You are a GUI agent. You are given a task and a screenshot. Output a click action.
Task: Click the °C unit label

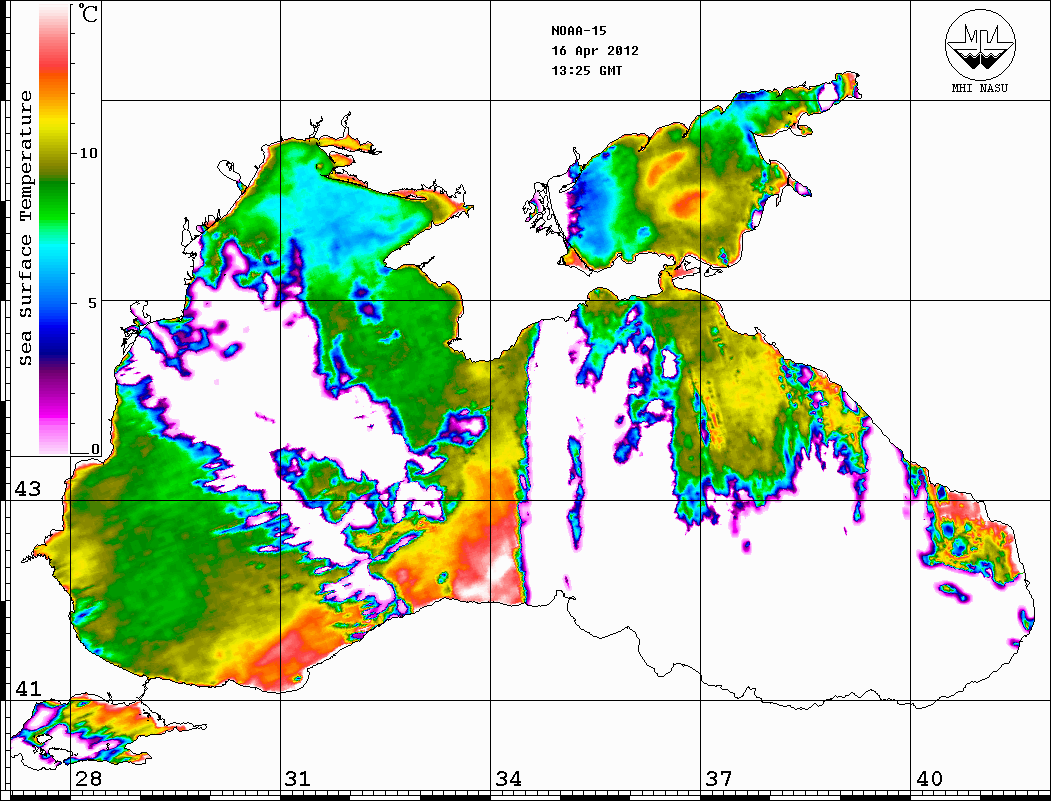pyautogui.click(x=87, y=13)
